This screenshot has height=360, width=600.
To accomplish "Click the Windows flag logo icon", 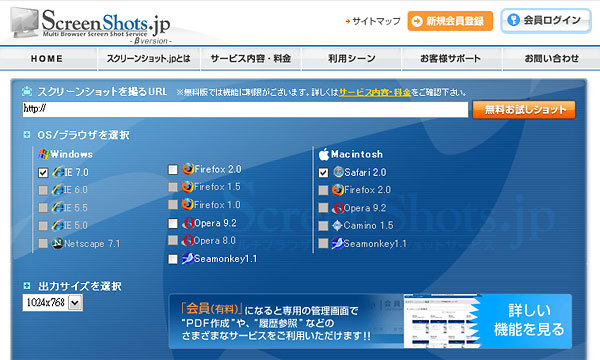I will point(44,154).
